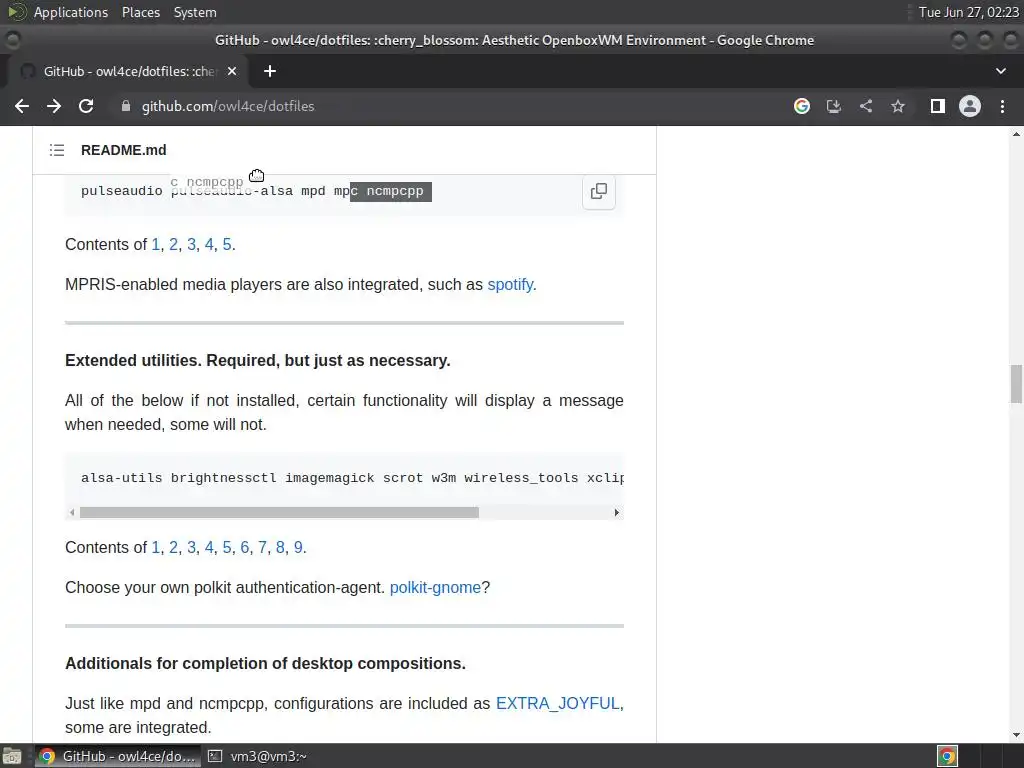Open the Chrome profile avatar
The height and width of the screenshot is (768, 1024).
(970, 106)
